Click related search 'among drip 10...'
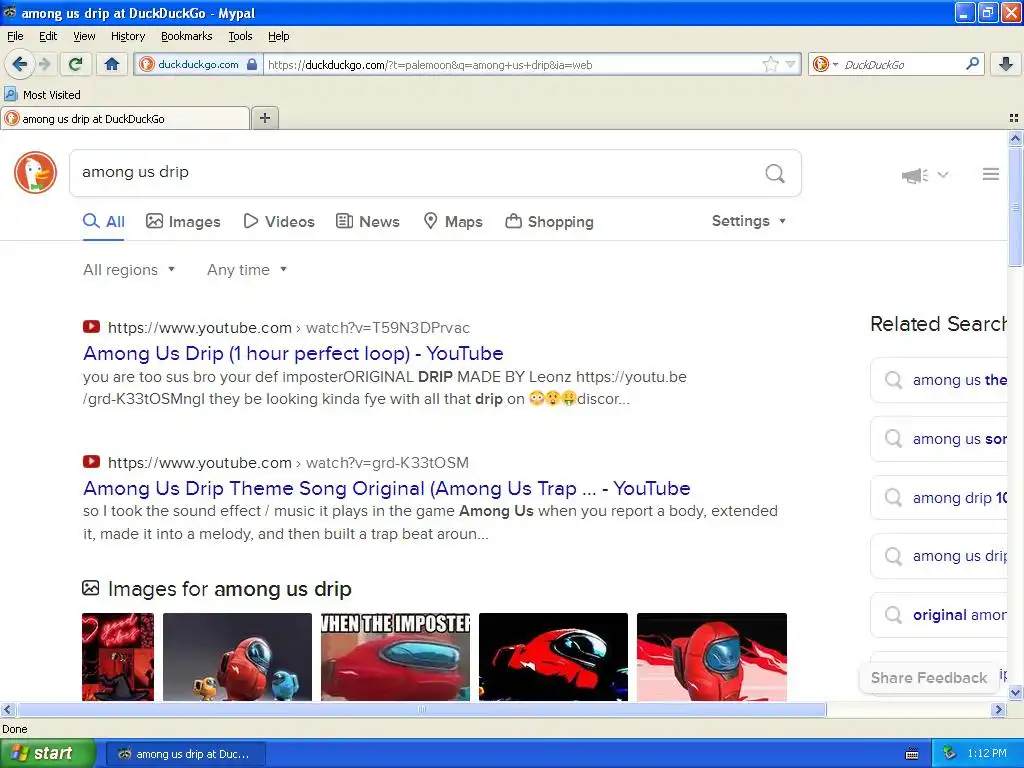The height and width of the screenshot is (768, 1024). coord(939,498)
